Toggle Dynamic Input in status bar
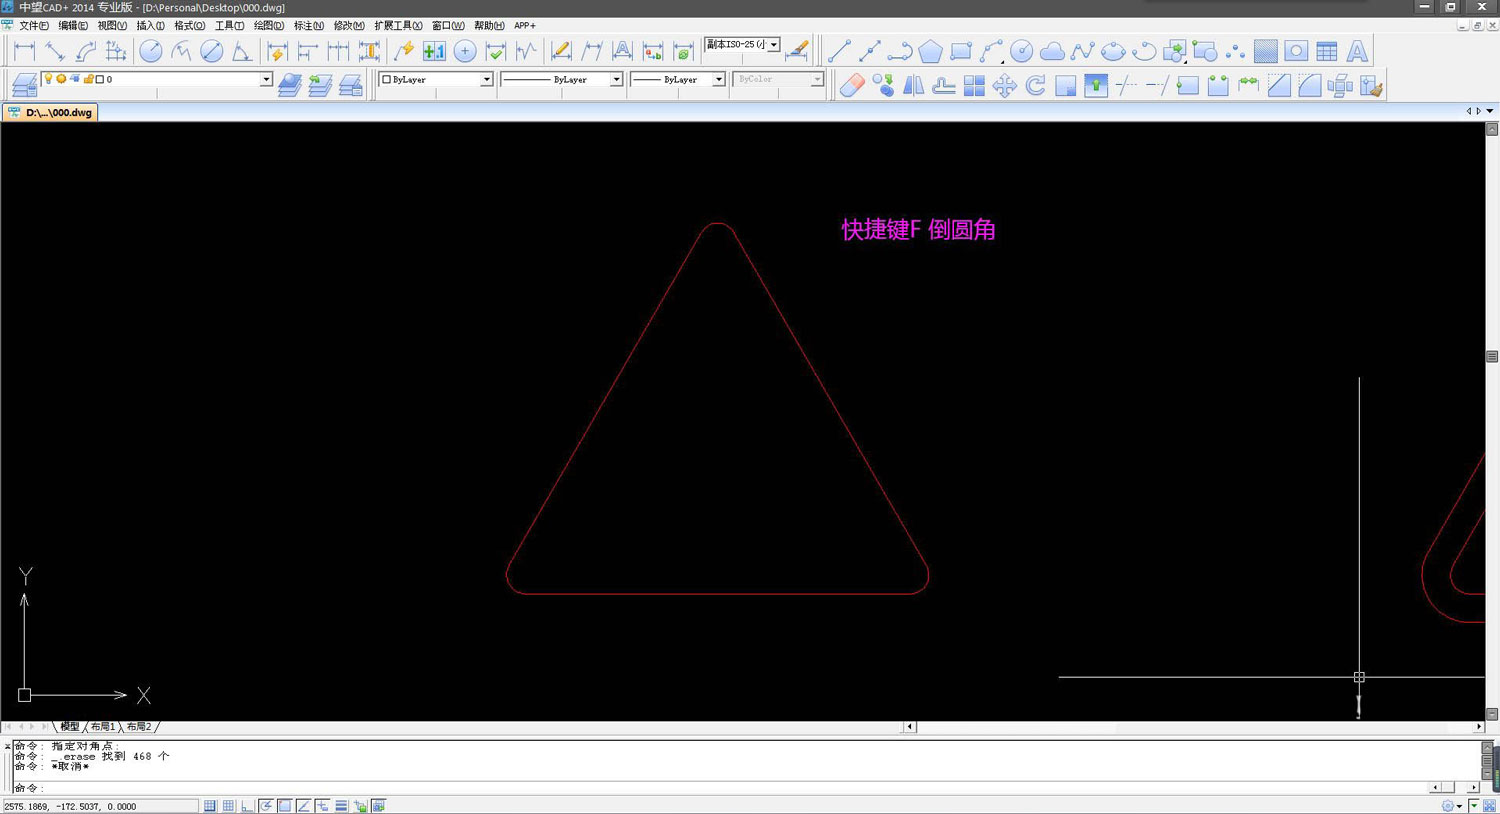The width and height of the screenshot is (1500, 814). (x=323, y=806)
